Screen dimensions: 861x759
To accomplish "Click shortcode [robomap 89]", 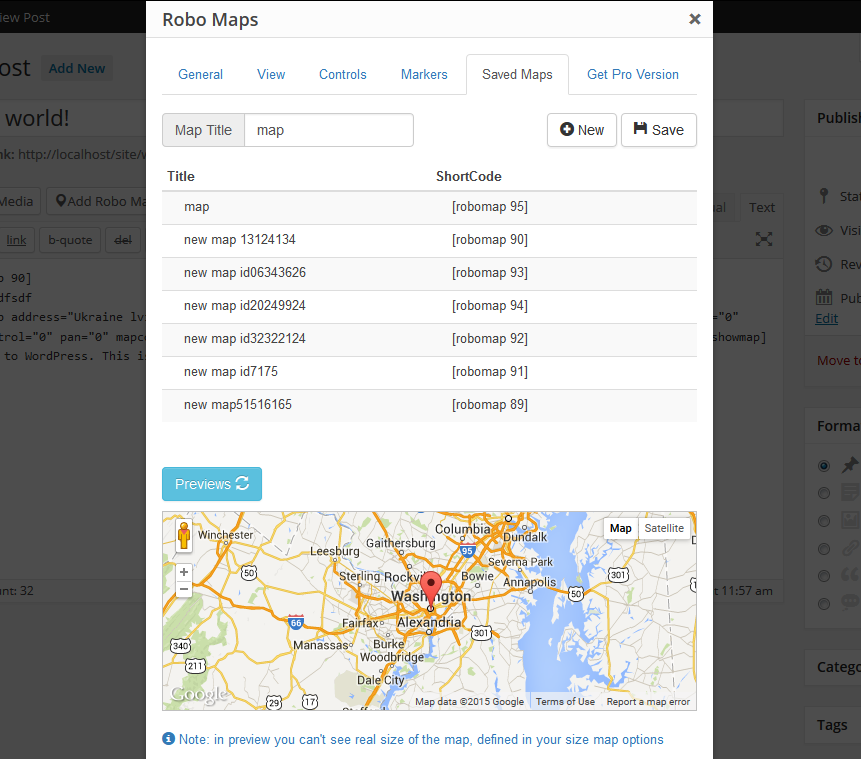I will (490, 405).
